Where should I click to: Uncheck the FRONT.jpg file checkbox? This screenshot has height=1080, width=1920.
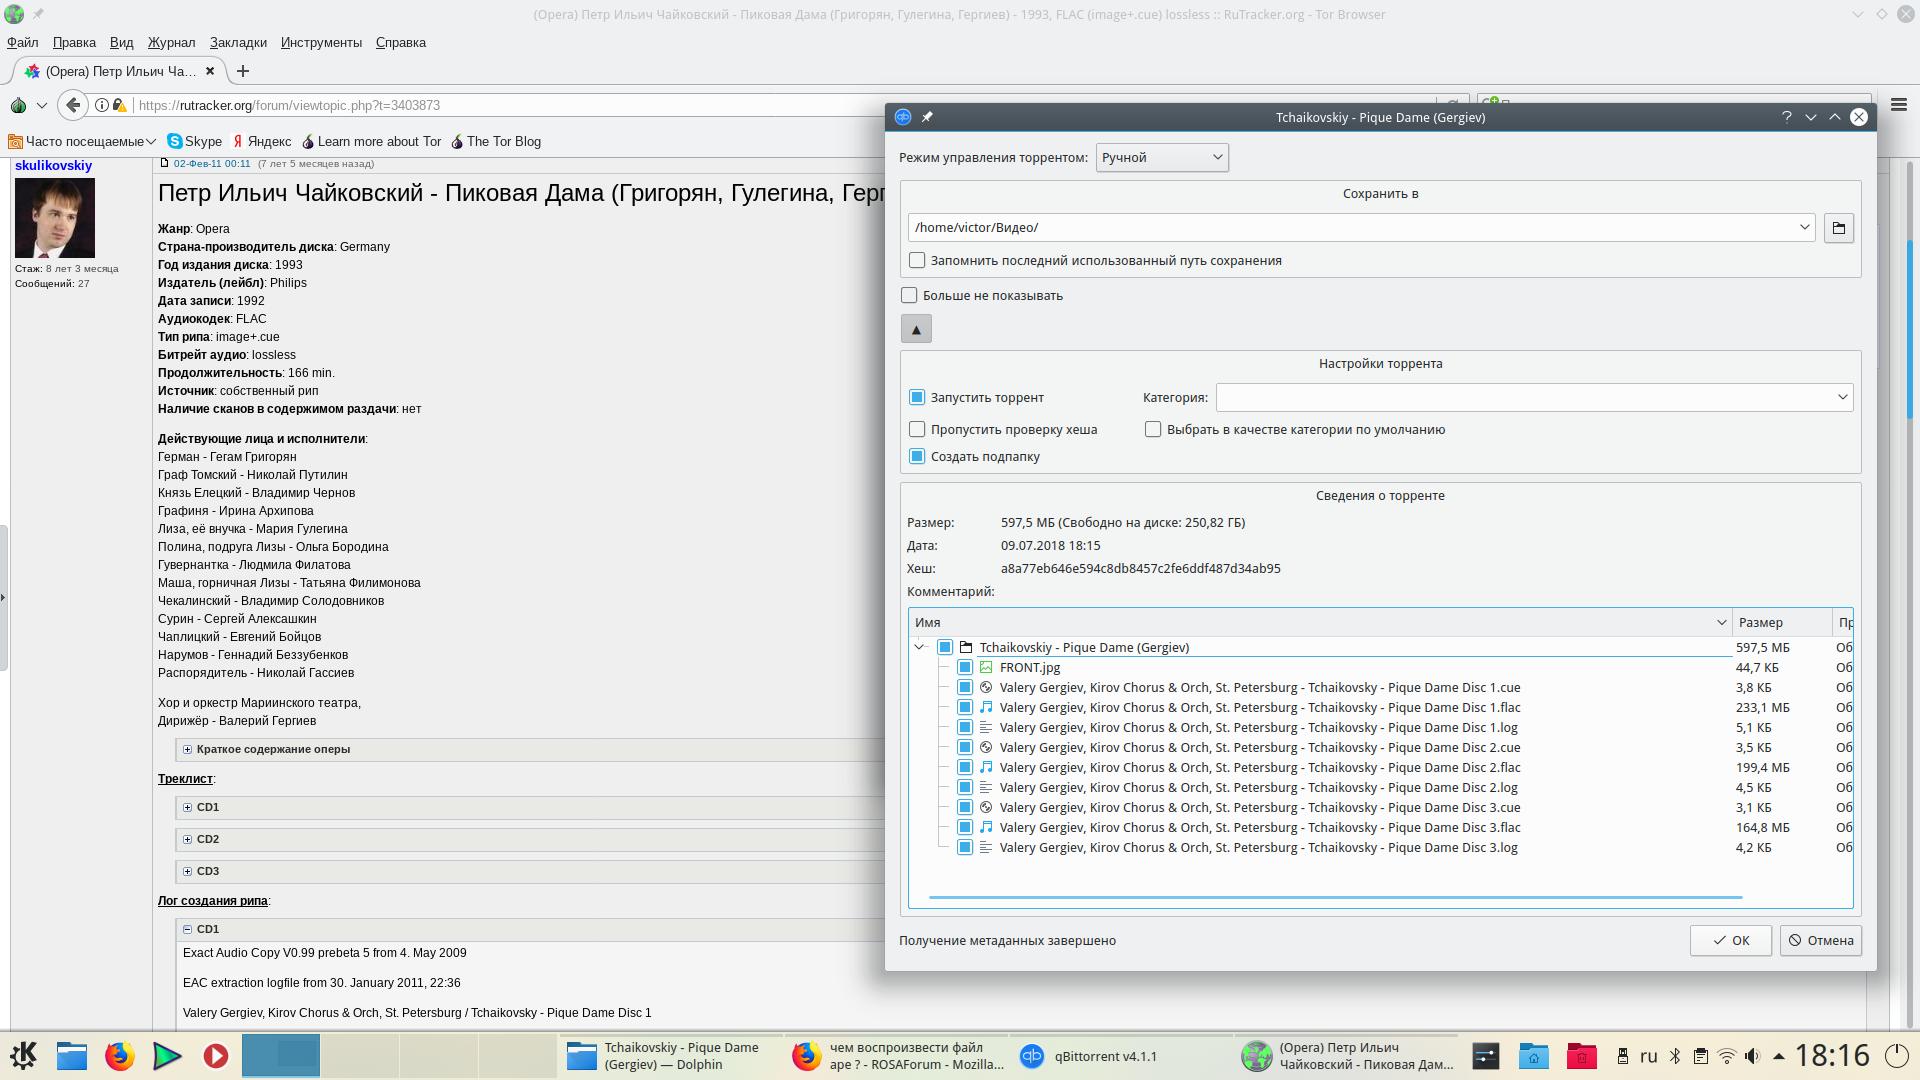[x=965, y=667]
